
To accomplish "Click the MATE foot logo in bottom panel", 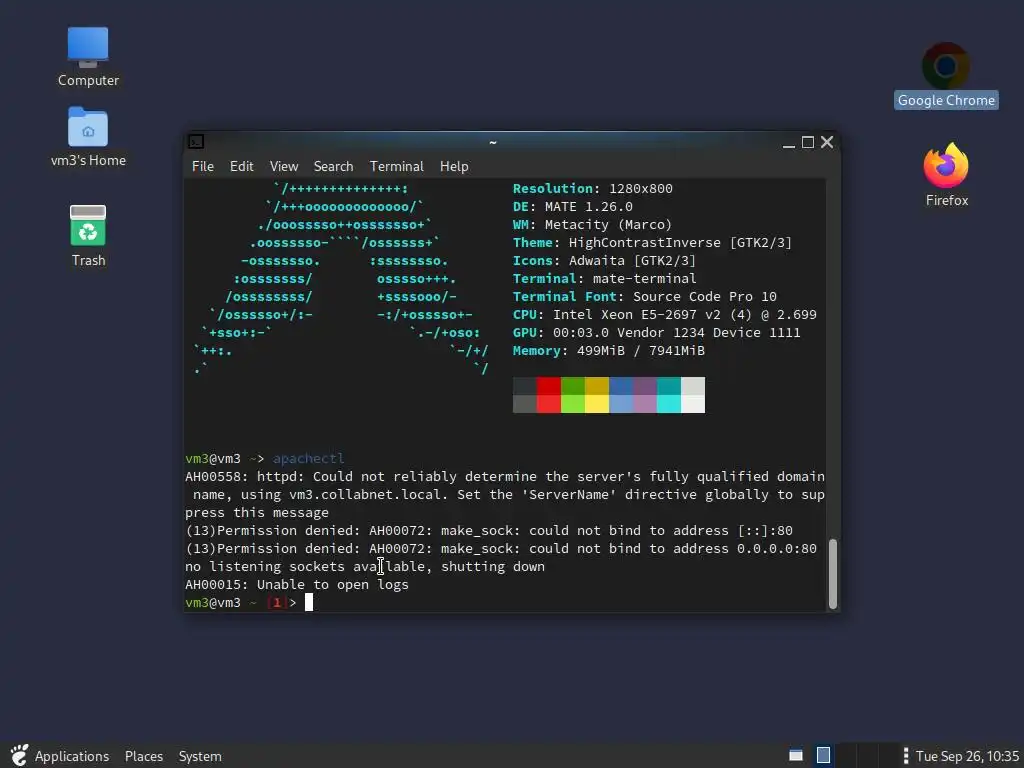I will (x=19, y=756).
